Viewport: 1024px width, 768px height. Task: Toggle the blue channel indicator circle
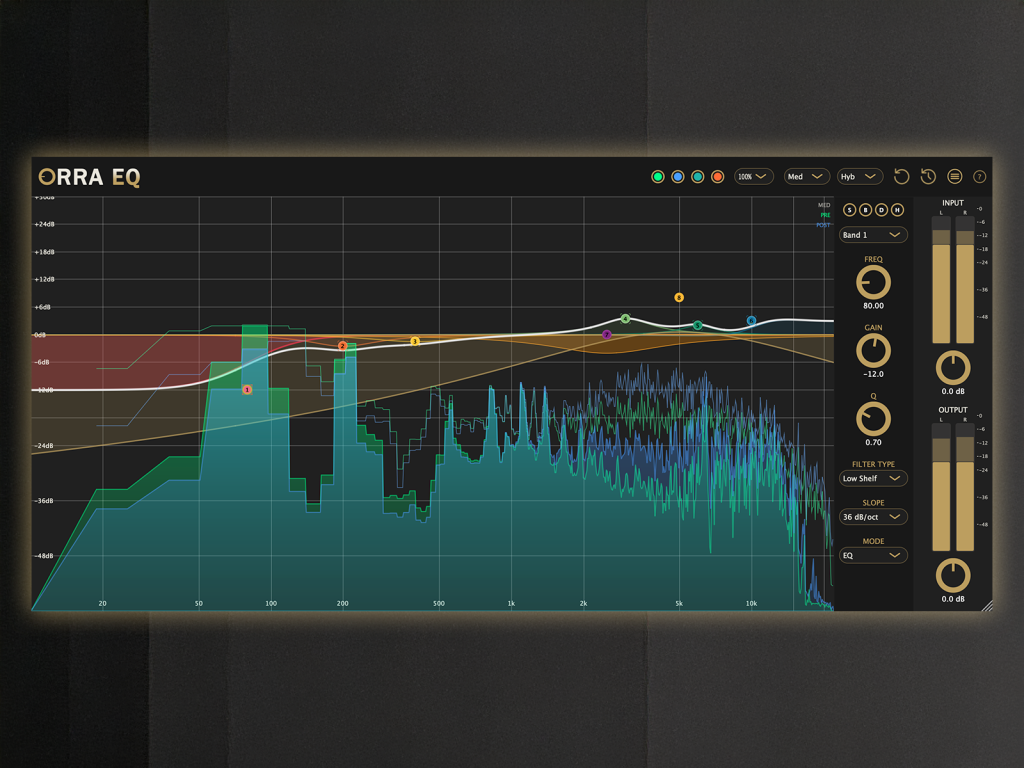click(678, 176)
